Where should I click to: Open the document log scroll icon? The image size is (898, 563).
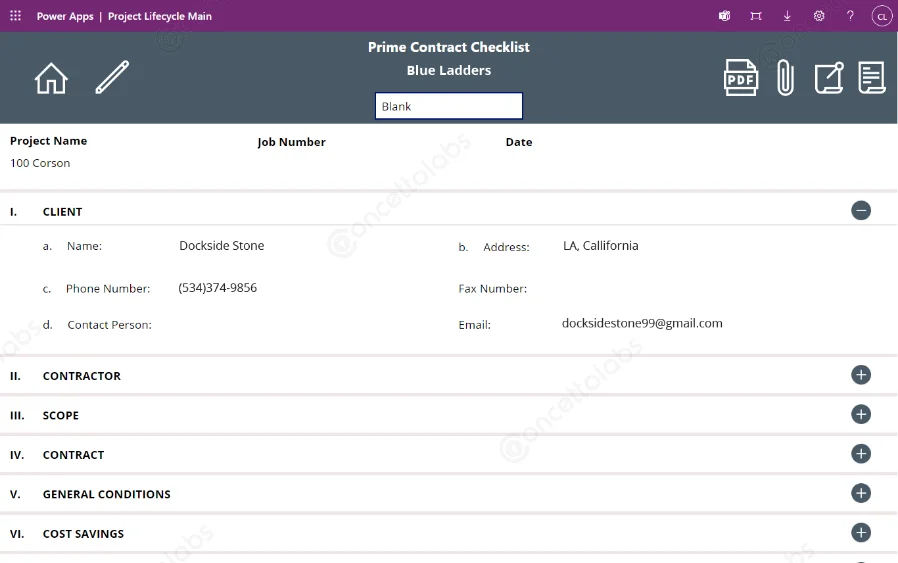point(872,78)
